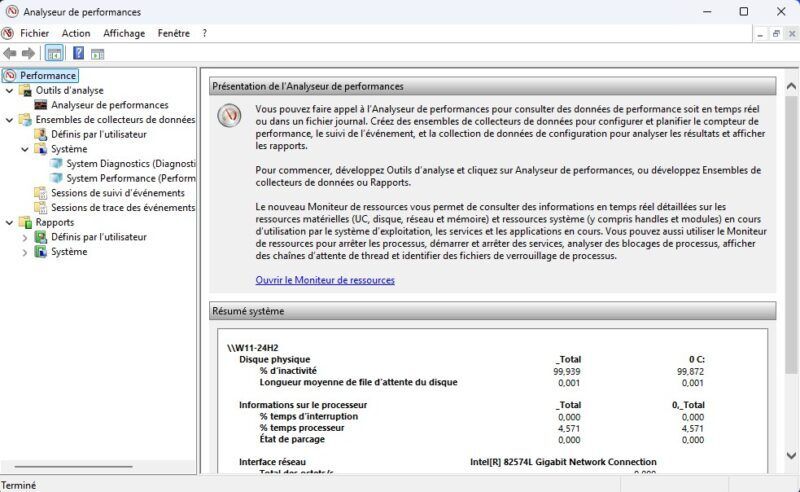Image resolution: width=800 pixels, height=492 pixels.
Task: Click the down arrow of the vertical scrollbar
Action: (791, 455)
